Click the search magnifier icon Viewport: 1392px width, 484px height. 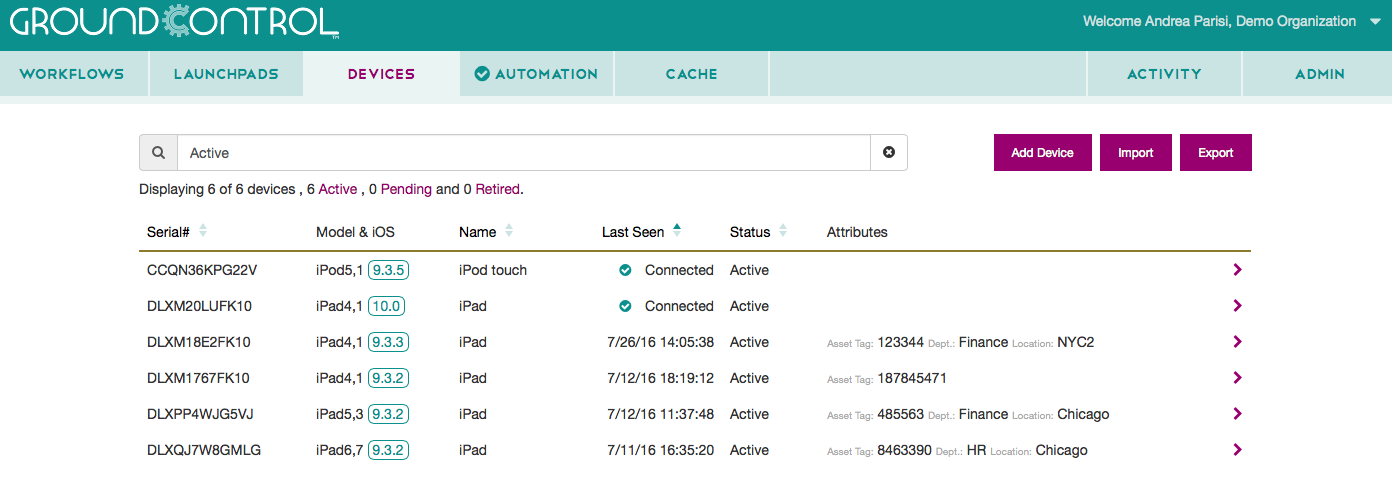tap(158, 153)
